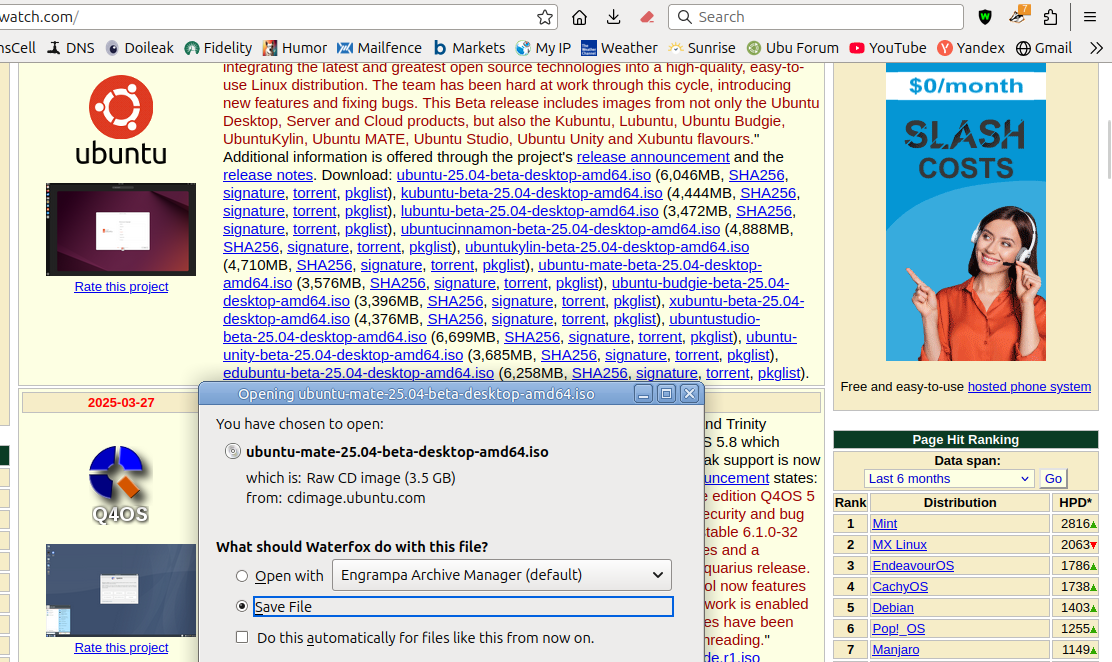The image size is (1112, 662).
Task: Open Mint in the Page Hit Ranking
Action: click(884, 524)
